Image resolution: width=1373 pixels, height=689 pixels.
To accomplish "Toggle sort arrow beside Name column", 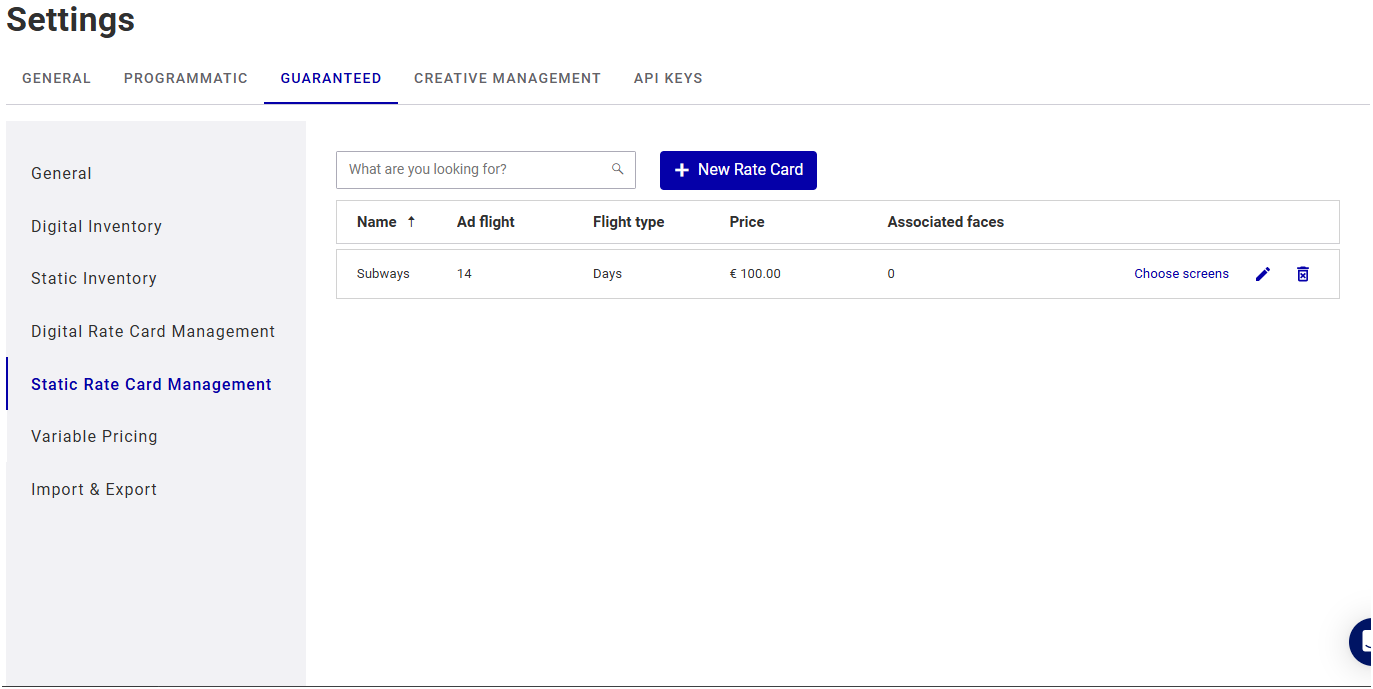I will [411, 222].
